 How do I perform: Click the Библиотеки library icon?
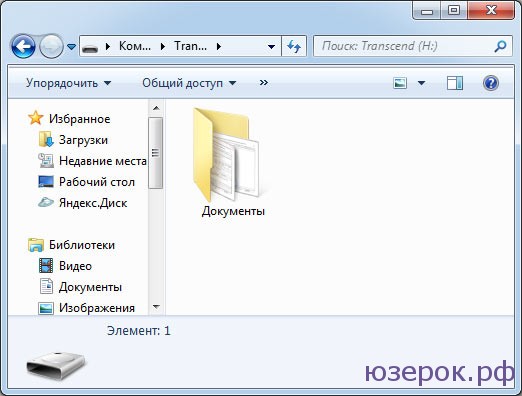(36, 245)
